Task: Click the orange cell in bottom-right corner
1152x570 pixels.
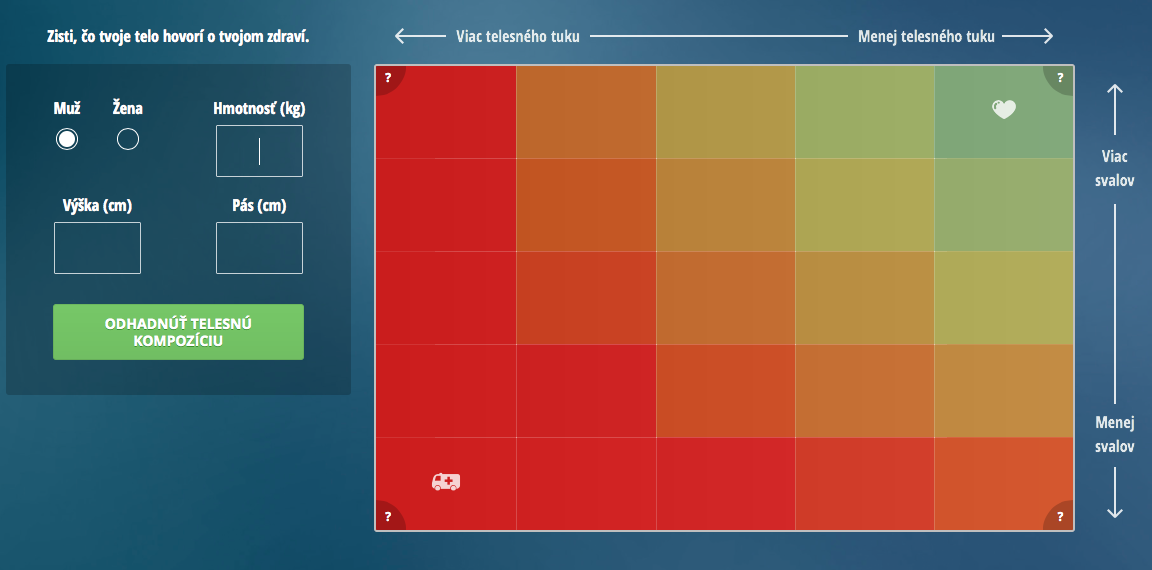Action: coord(1004,484)
